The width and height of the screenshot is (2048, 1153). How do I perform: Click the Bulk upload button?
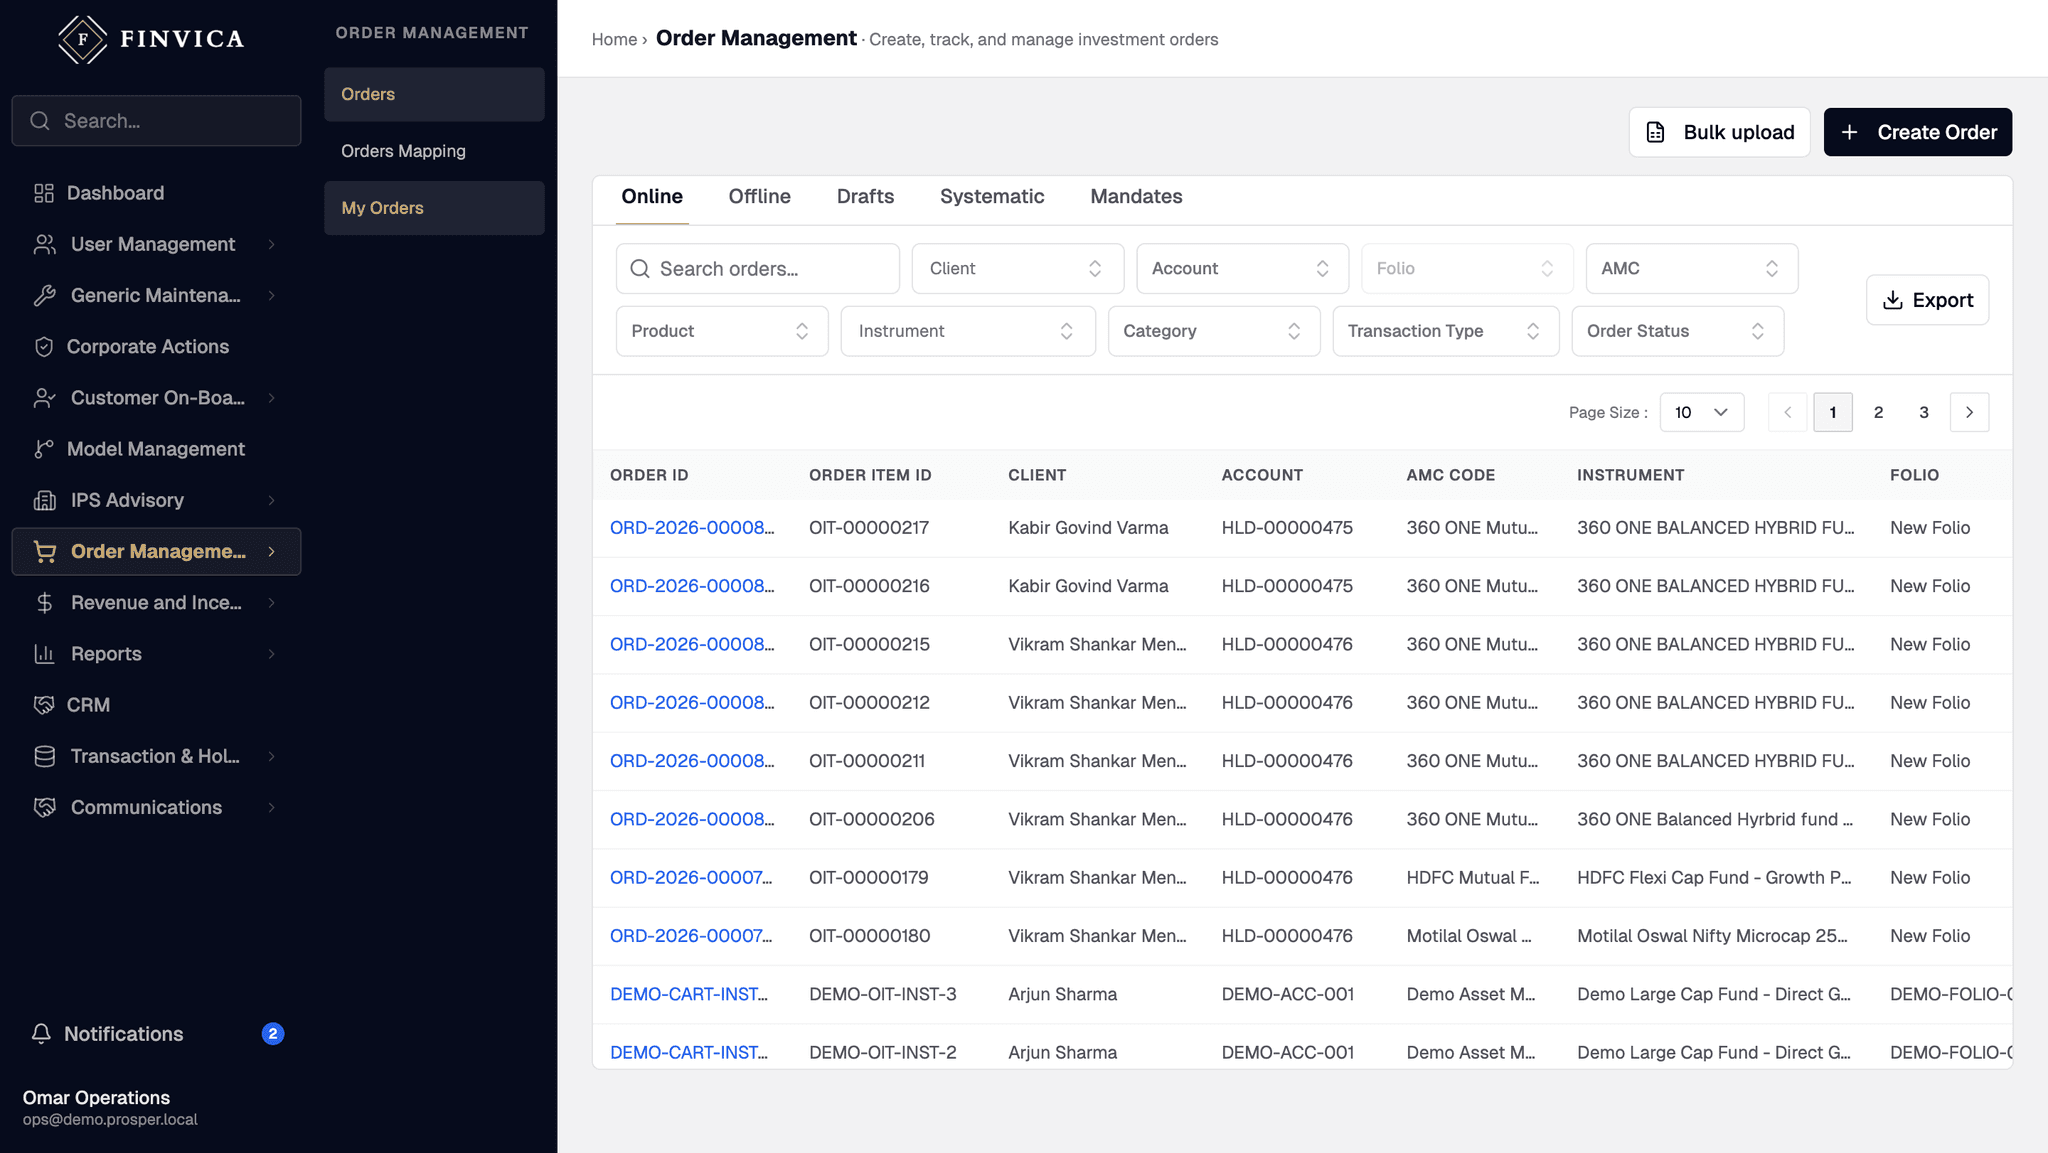tap(1720, 132)
